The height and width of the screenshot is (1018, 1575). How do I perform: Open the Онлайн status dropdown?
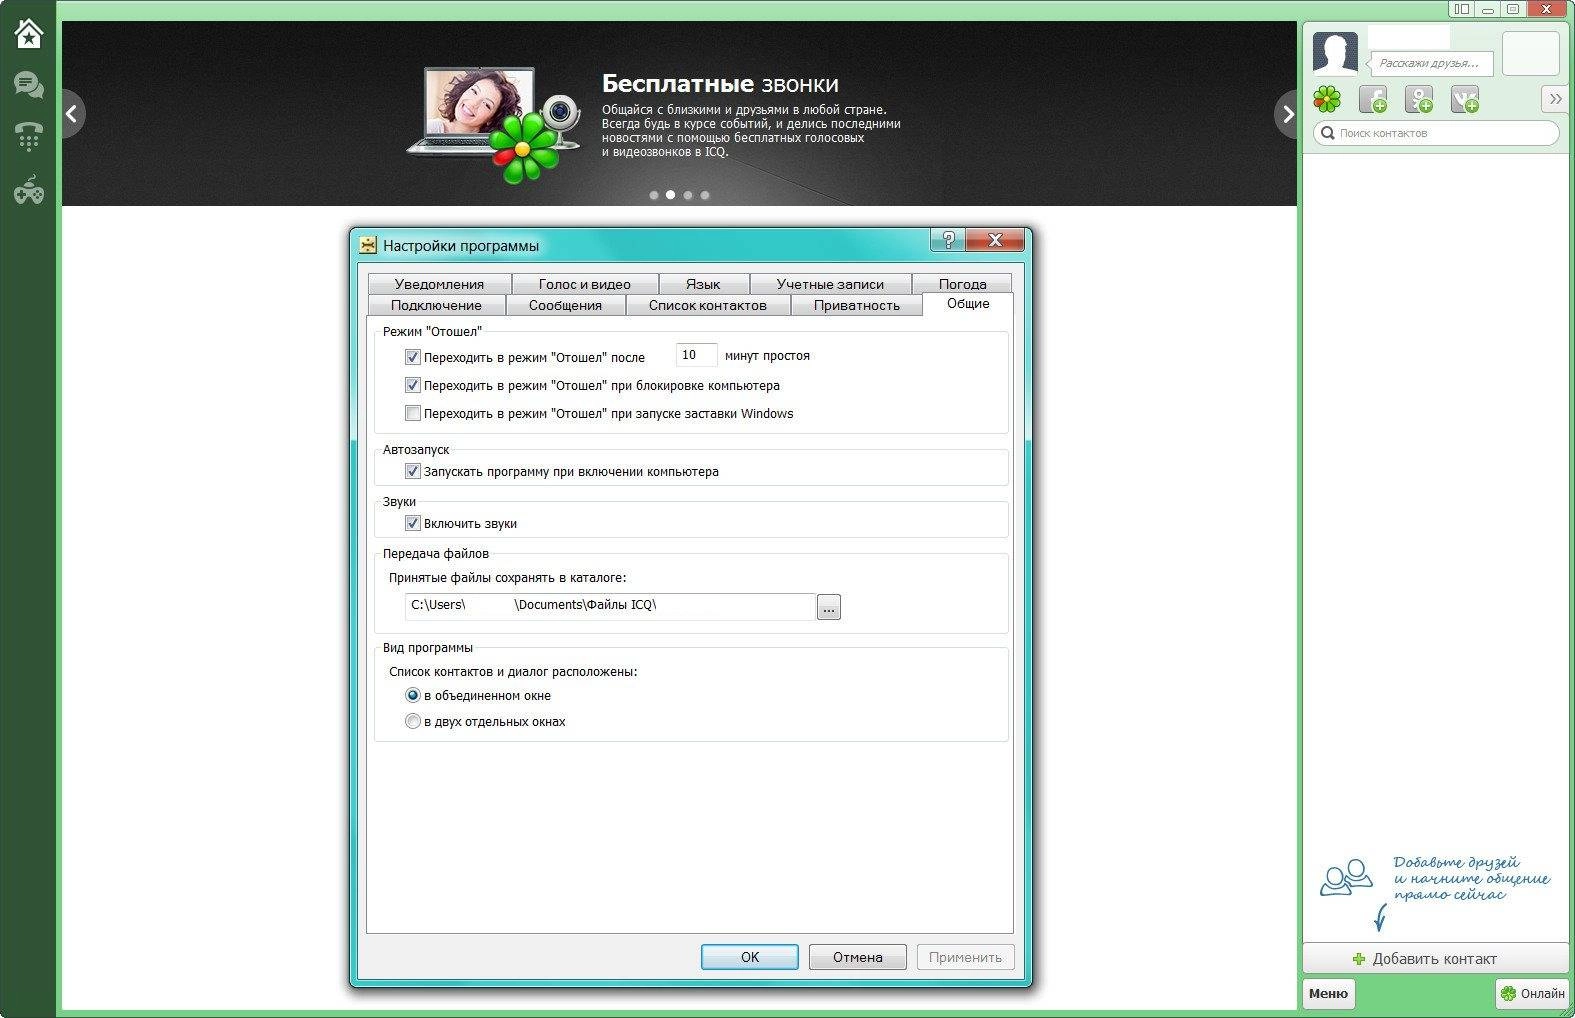pyautogui.click(x=1532, y=993)
